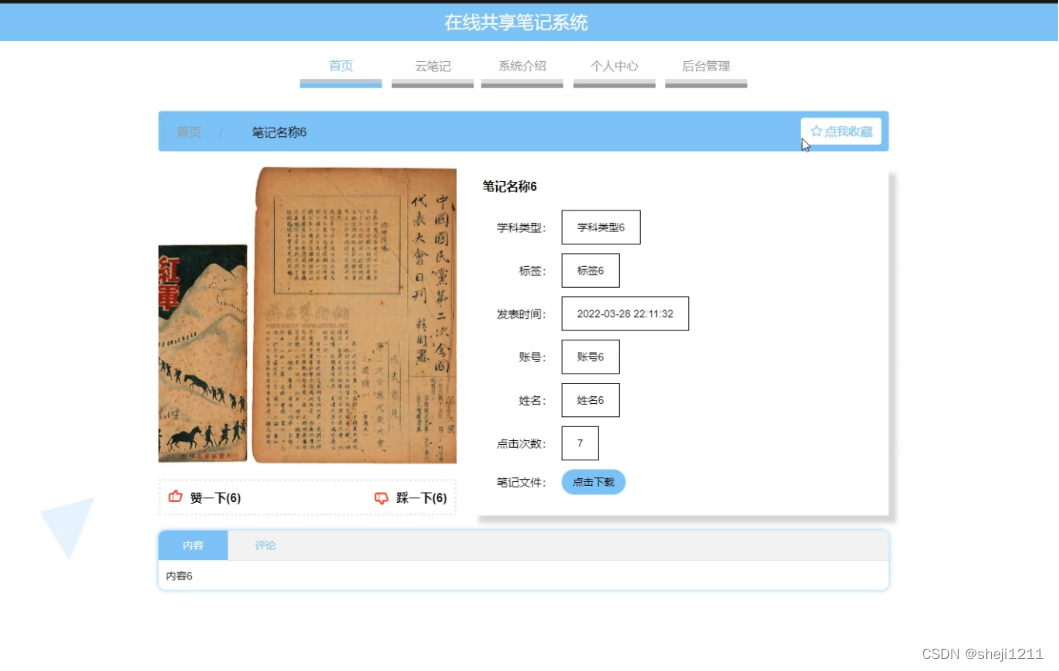Click the 在线共享笔记系统 title banner
The width and height of the screenshot is (1059, 671).
(x=529, y=21)
